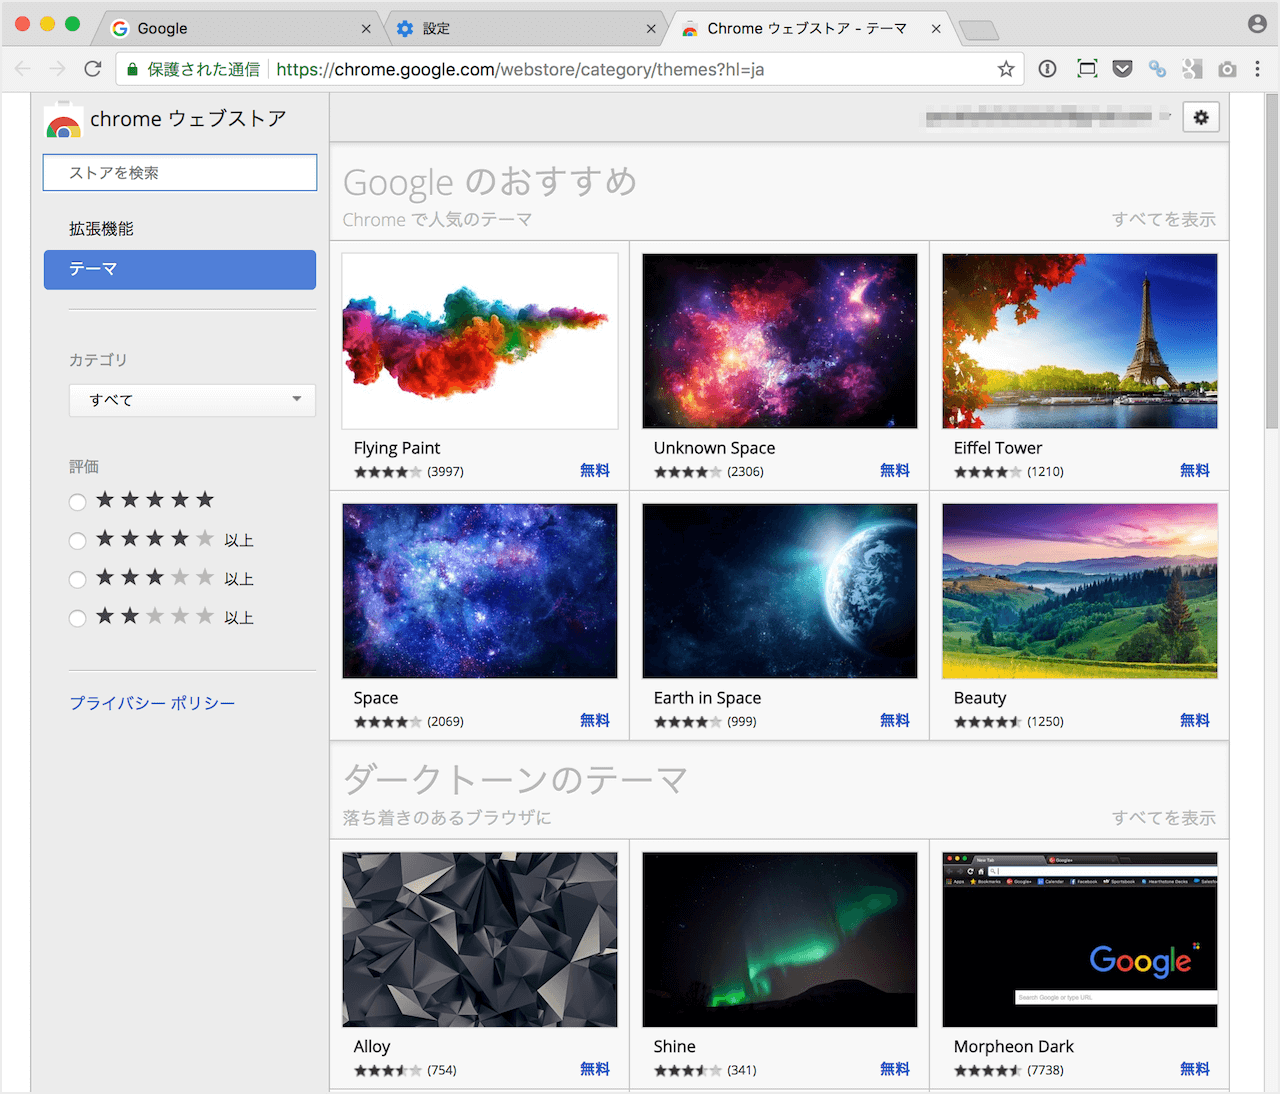
Task: Click the ダークトーンのテーマ section heading
Action: click(515, 780)
